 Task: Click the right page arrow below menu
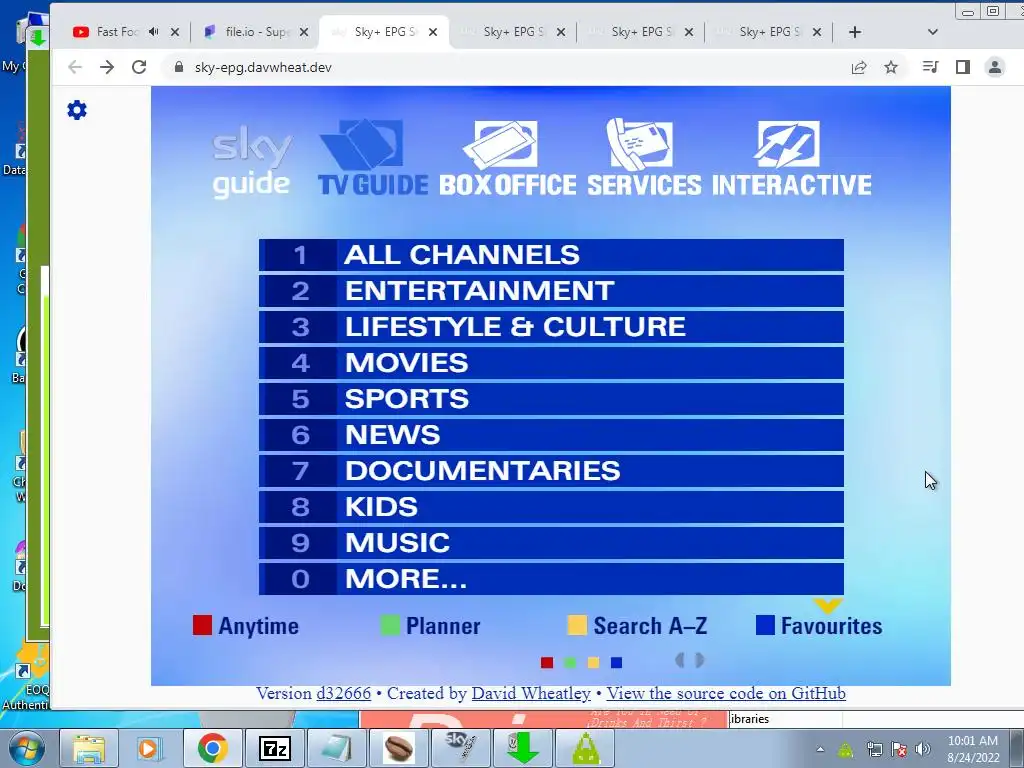tap(699, 660)
